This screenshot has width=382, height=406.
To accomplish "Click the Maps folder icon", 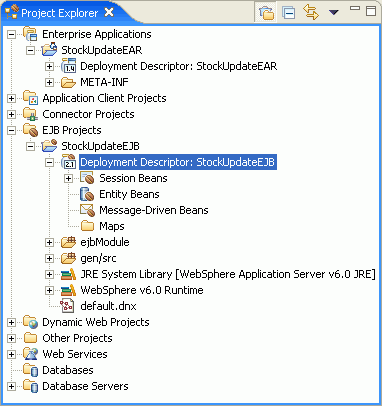I will click(x=87, y=226).
